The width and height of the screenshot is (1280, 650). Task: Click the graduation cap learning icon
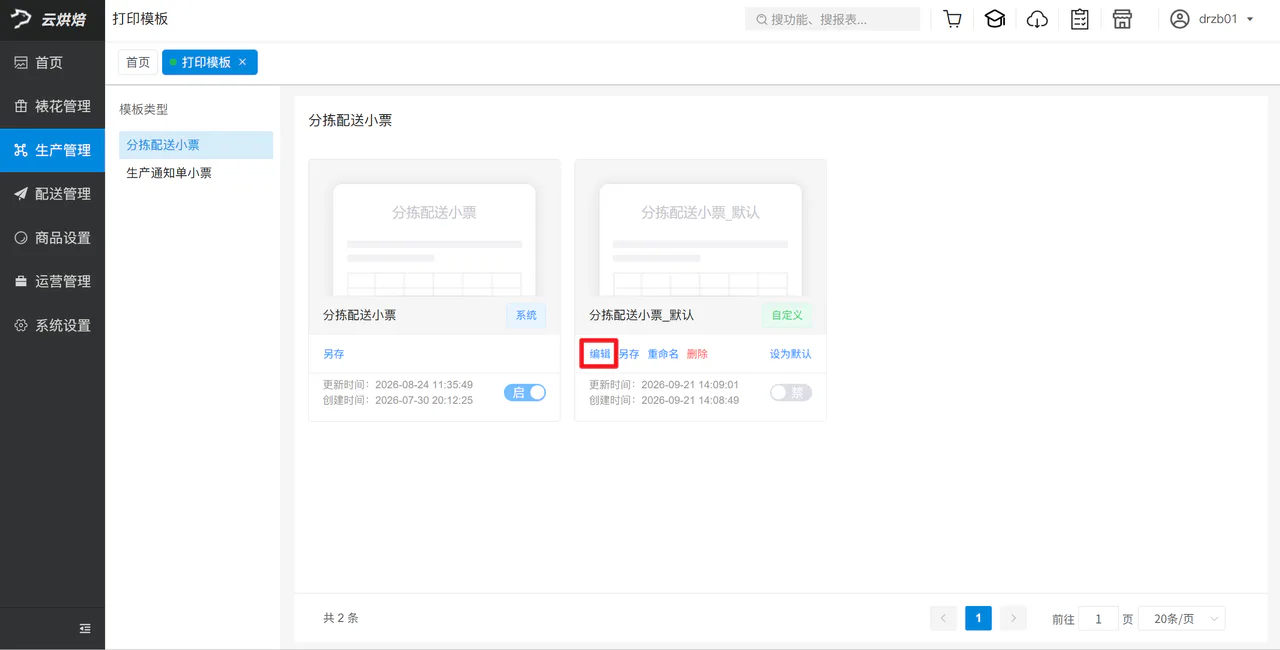[995, 19]
